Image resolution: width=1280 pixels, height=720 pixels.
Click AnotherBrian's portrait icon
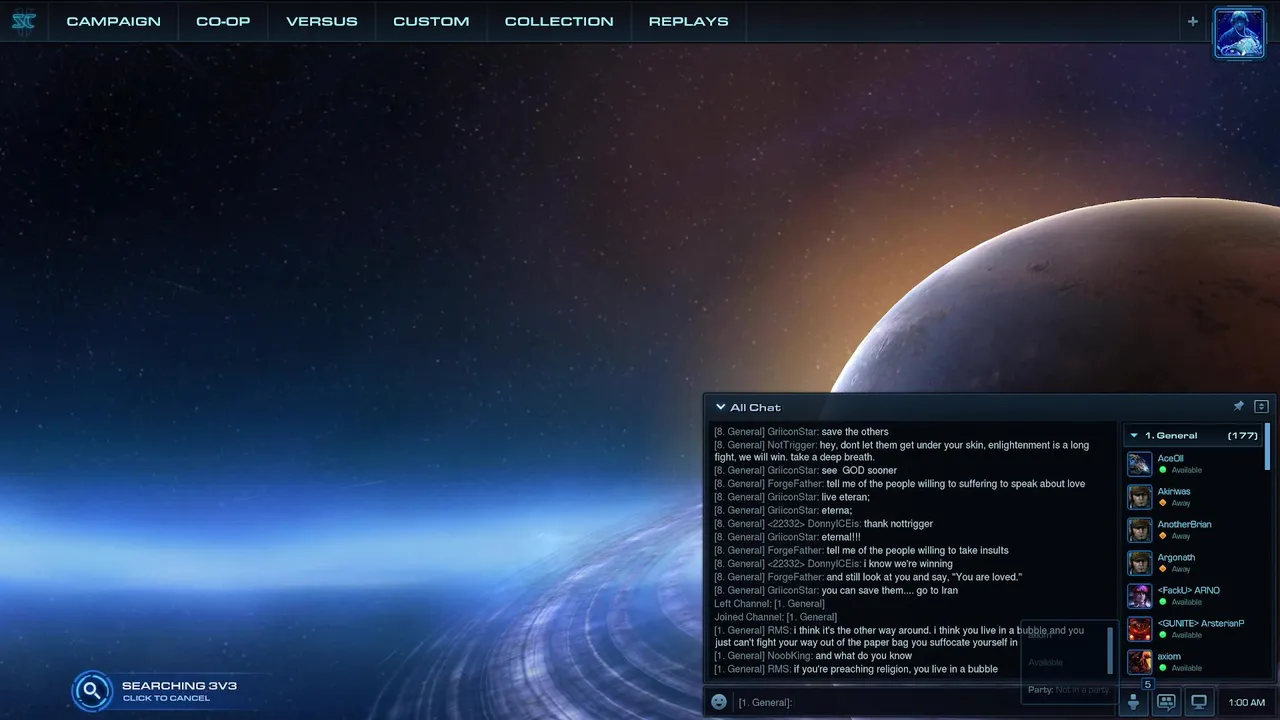1140,530
